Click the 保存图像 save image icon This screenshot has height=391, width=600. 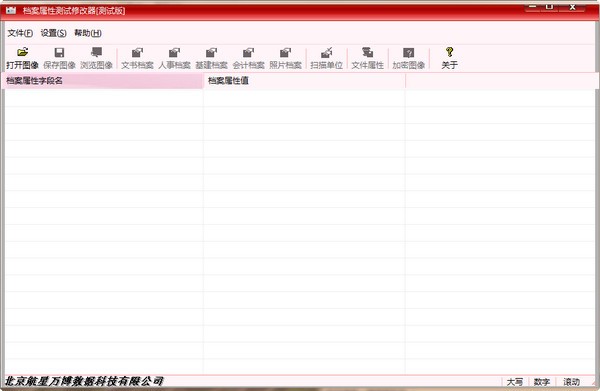[59, 52]
